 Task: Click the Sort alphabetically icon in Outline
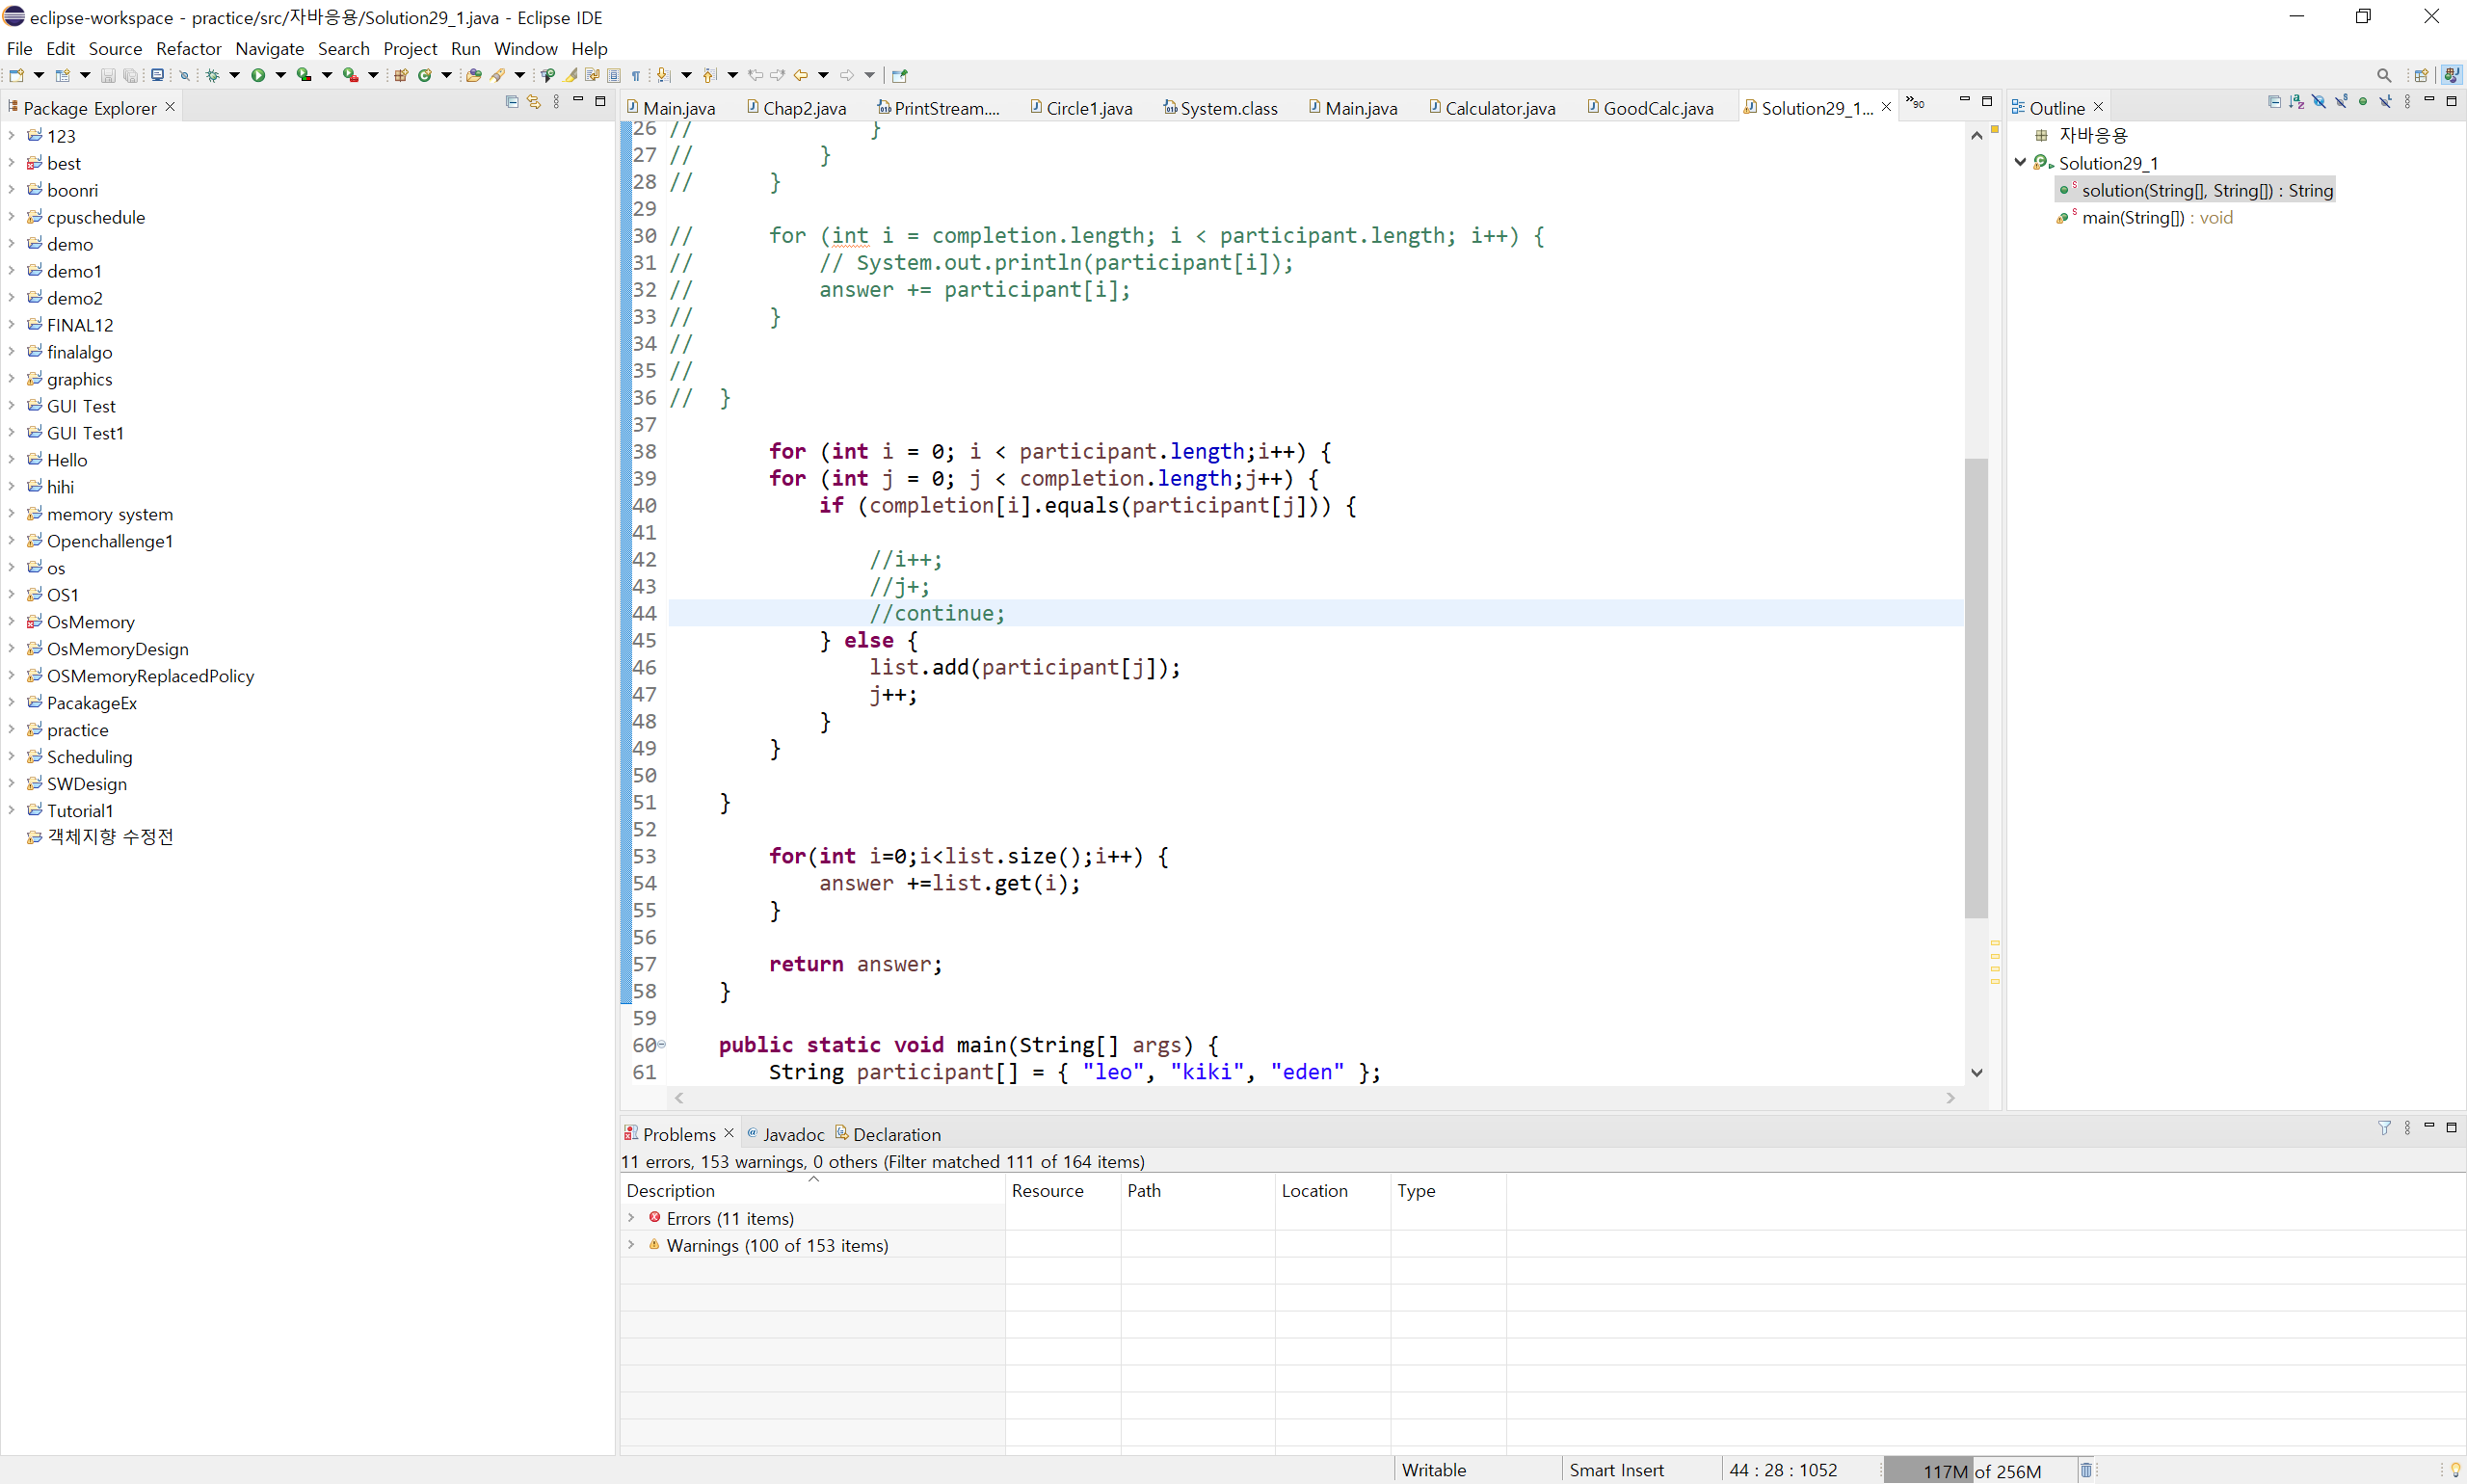click(x=2296, y=102)
